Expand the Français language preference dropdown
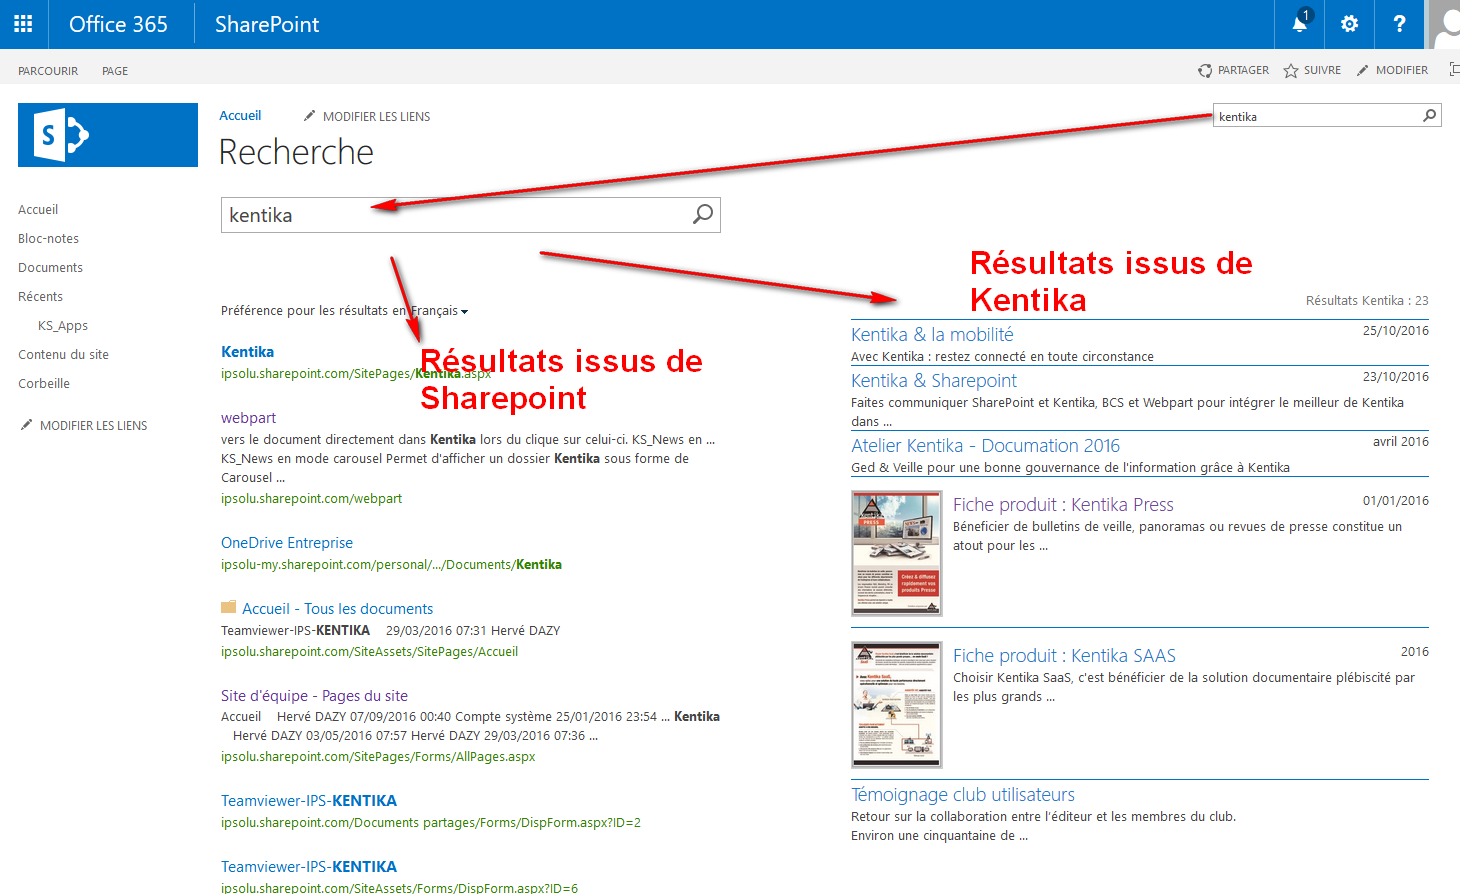Screen dimensions: 1460x894 click(x=440, y=311)
